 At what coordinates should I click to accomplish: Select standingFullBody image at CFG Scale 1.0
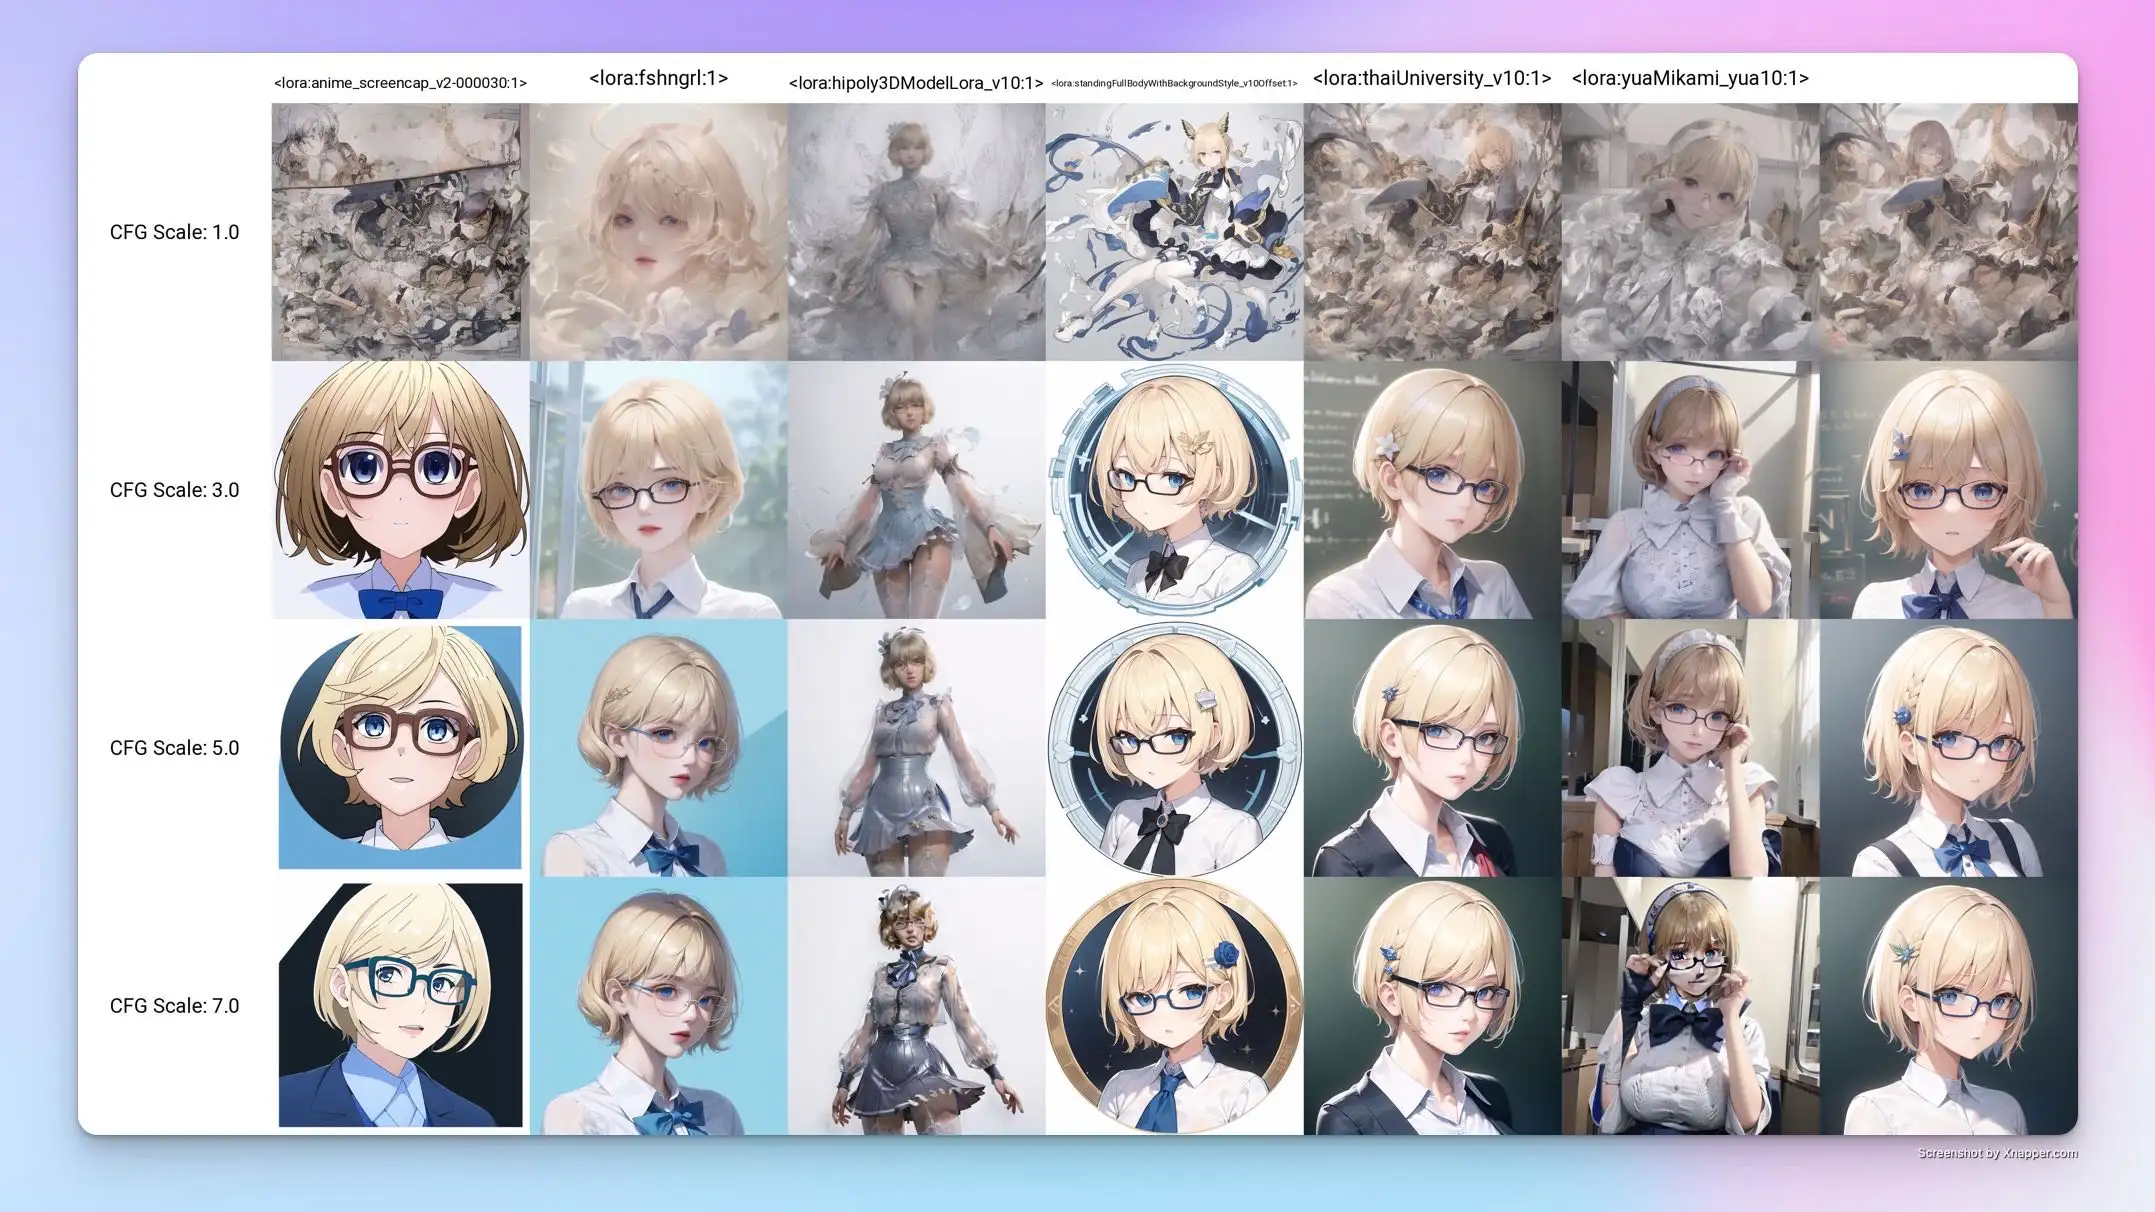pyautogui.click(x=1174, y=232)
